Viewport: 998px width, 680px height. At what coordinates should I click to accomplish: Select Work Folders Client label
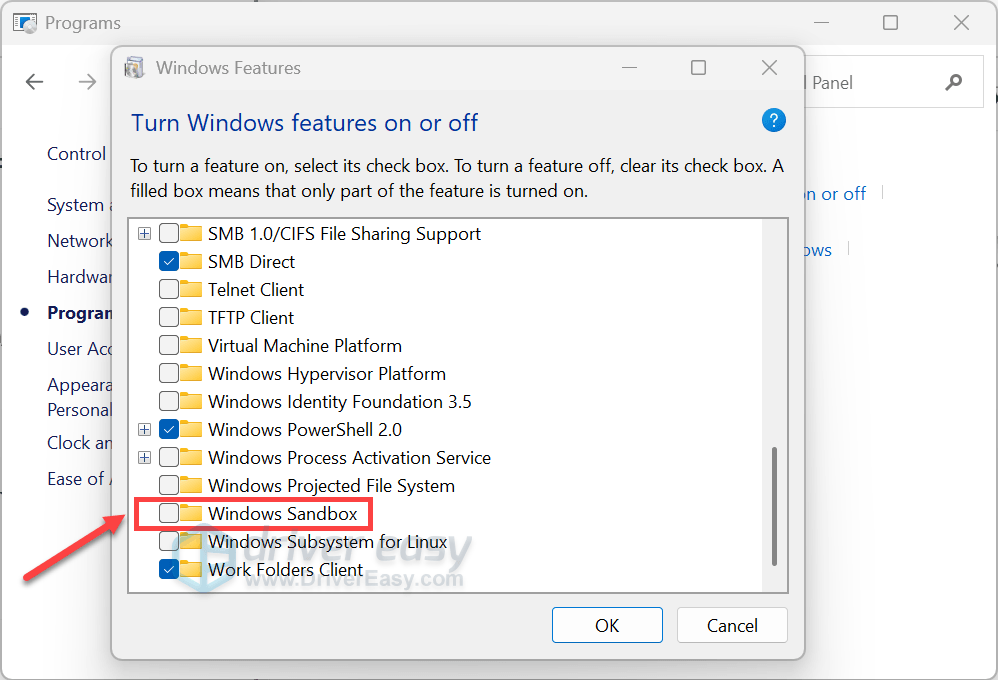[x=285, y=570]
